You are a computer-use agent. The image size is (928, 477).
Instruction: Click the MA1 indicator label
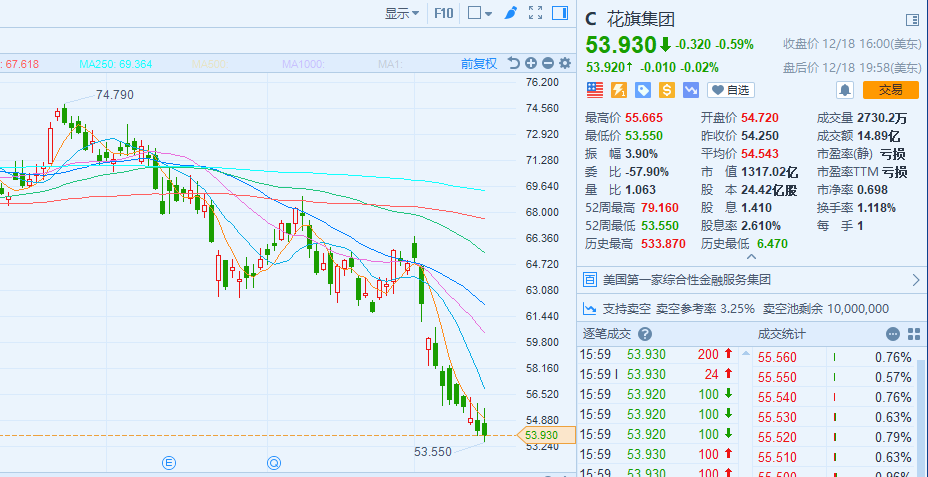pos(390,63)
